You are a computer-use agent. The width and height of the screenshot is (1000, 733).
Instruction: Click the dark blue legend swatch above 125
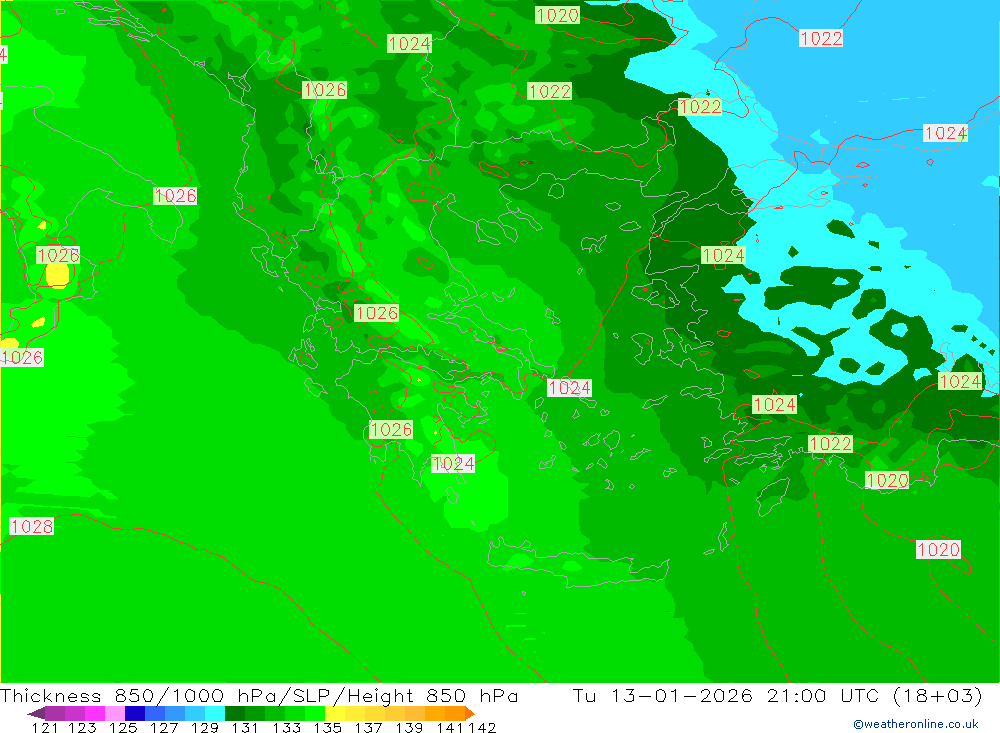click(x=135, y=713)
